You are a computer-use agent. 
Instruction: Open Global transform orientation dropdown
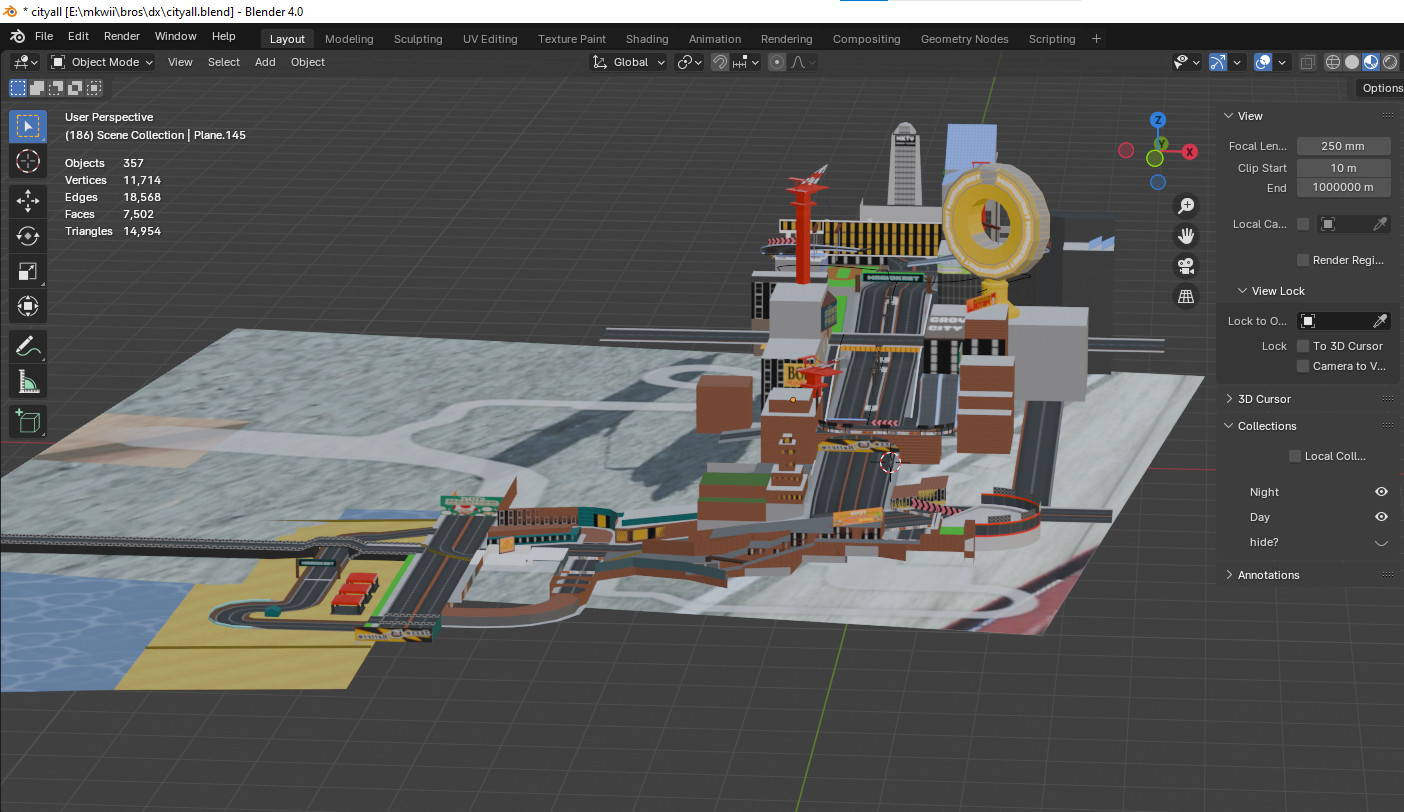[630, 62]
